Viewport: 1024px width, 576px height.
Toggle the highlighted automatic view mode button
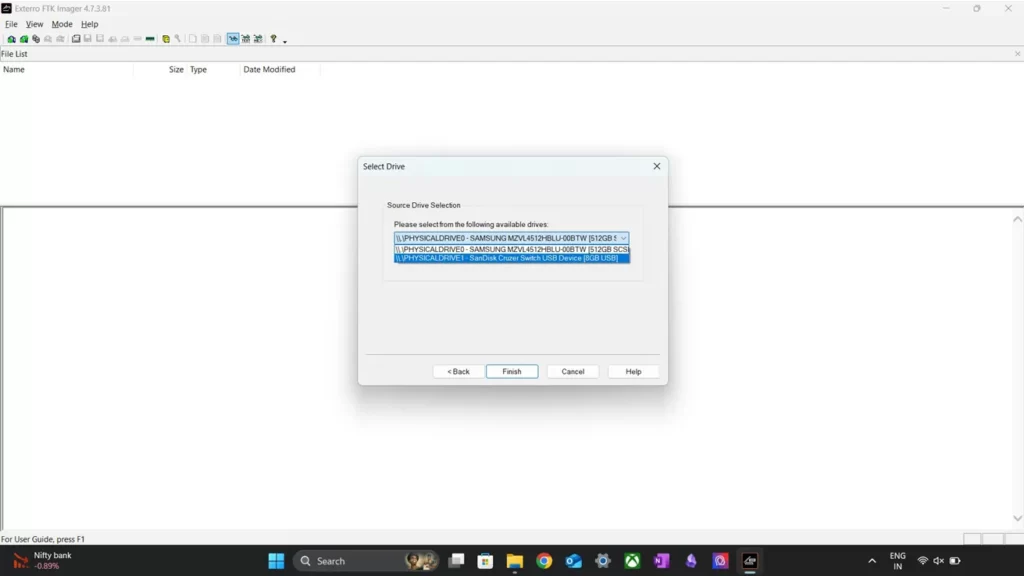pyautogui.click(x=233, y=39)
